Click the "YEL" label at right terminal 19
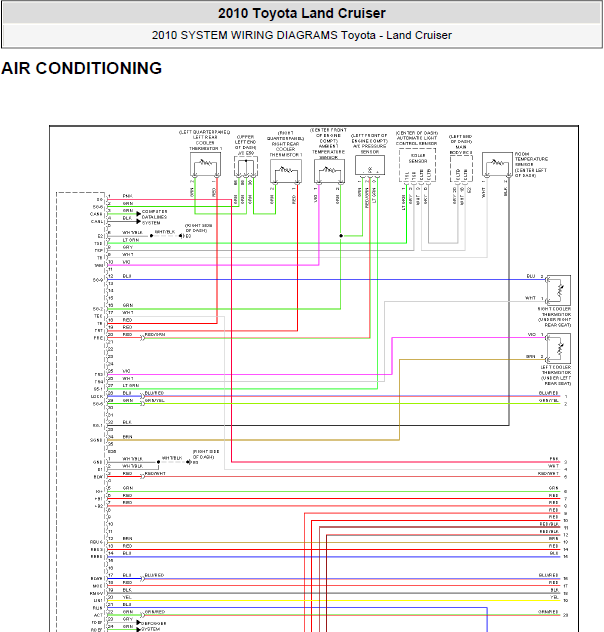 (555, 597)
